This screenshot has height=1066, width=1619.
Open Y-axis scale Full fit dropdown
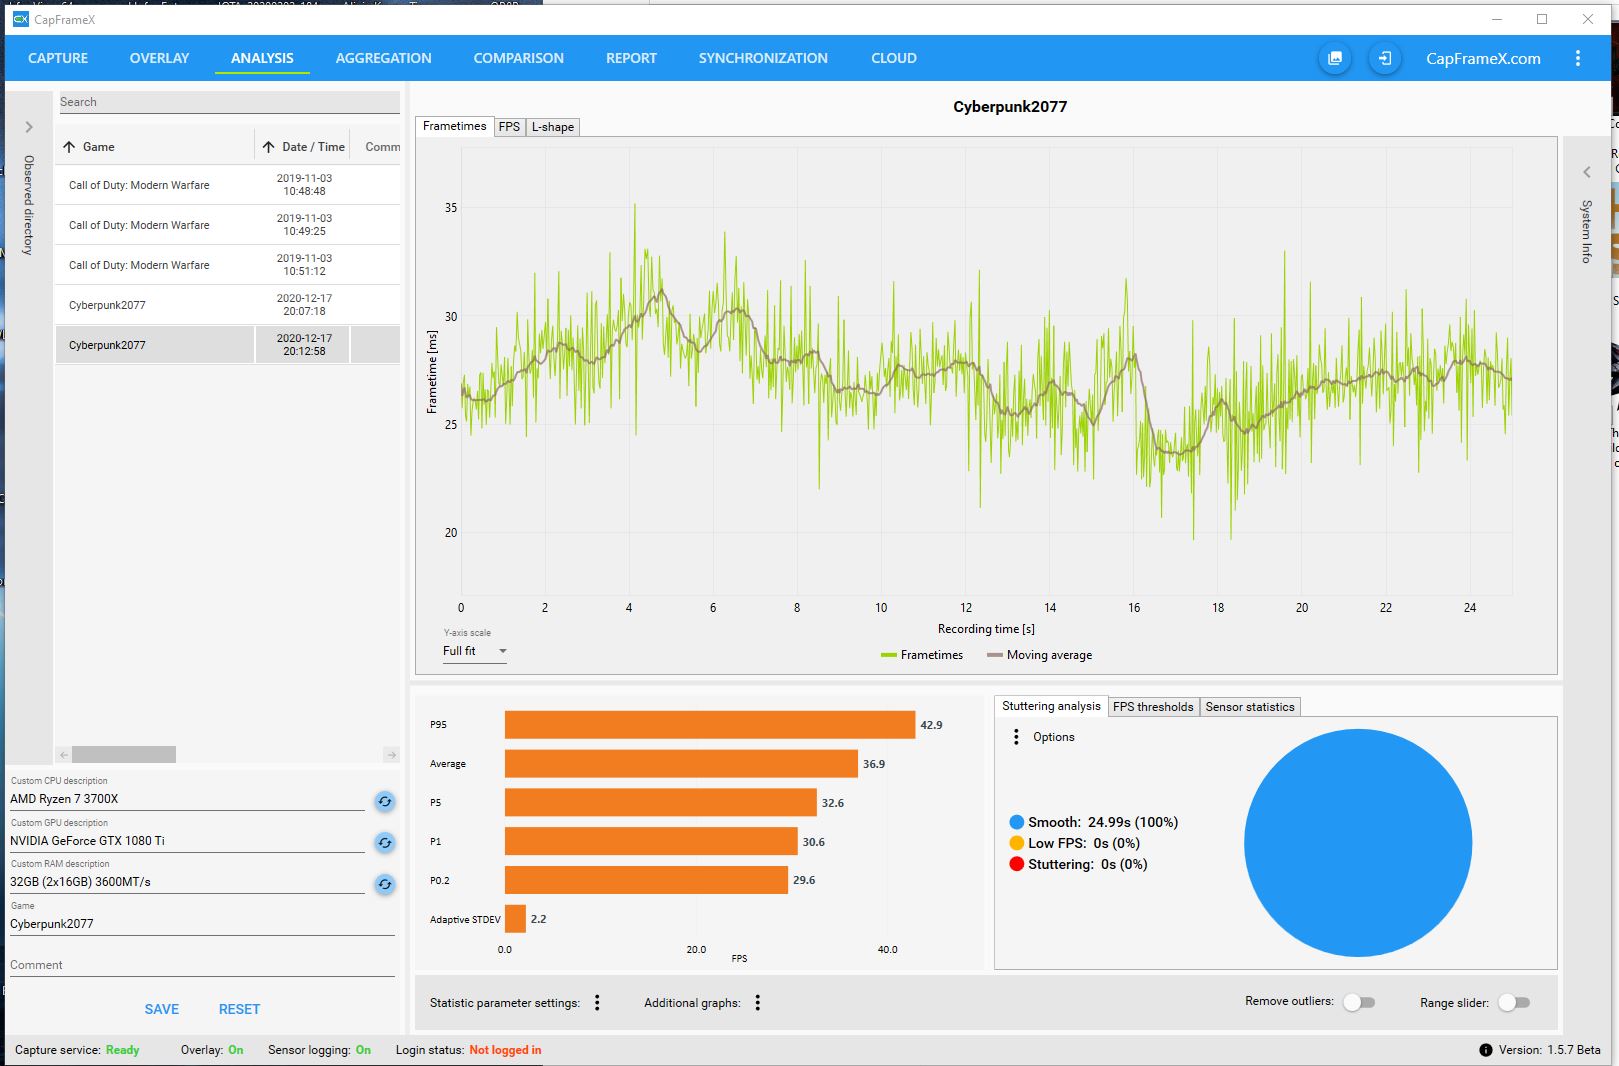click(475, 651)
